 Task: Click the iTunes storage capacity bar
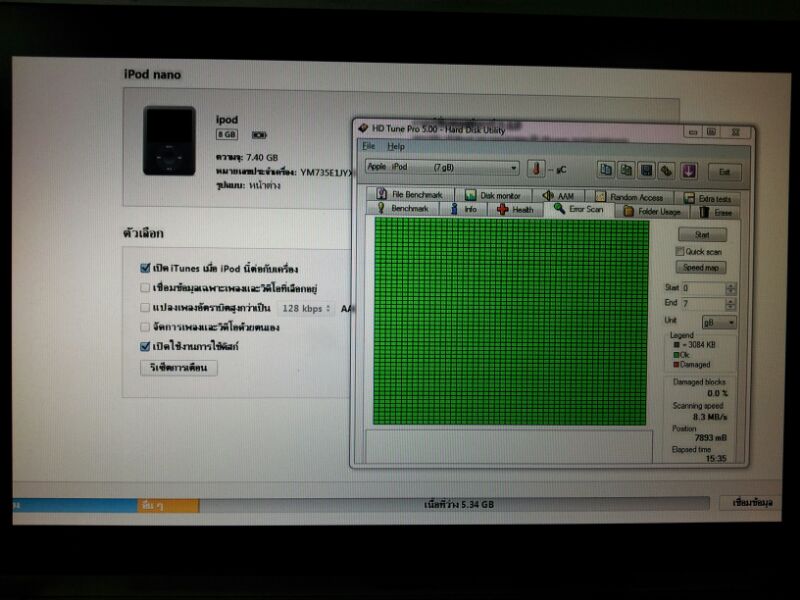pos(360,504)
